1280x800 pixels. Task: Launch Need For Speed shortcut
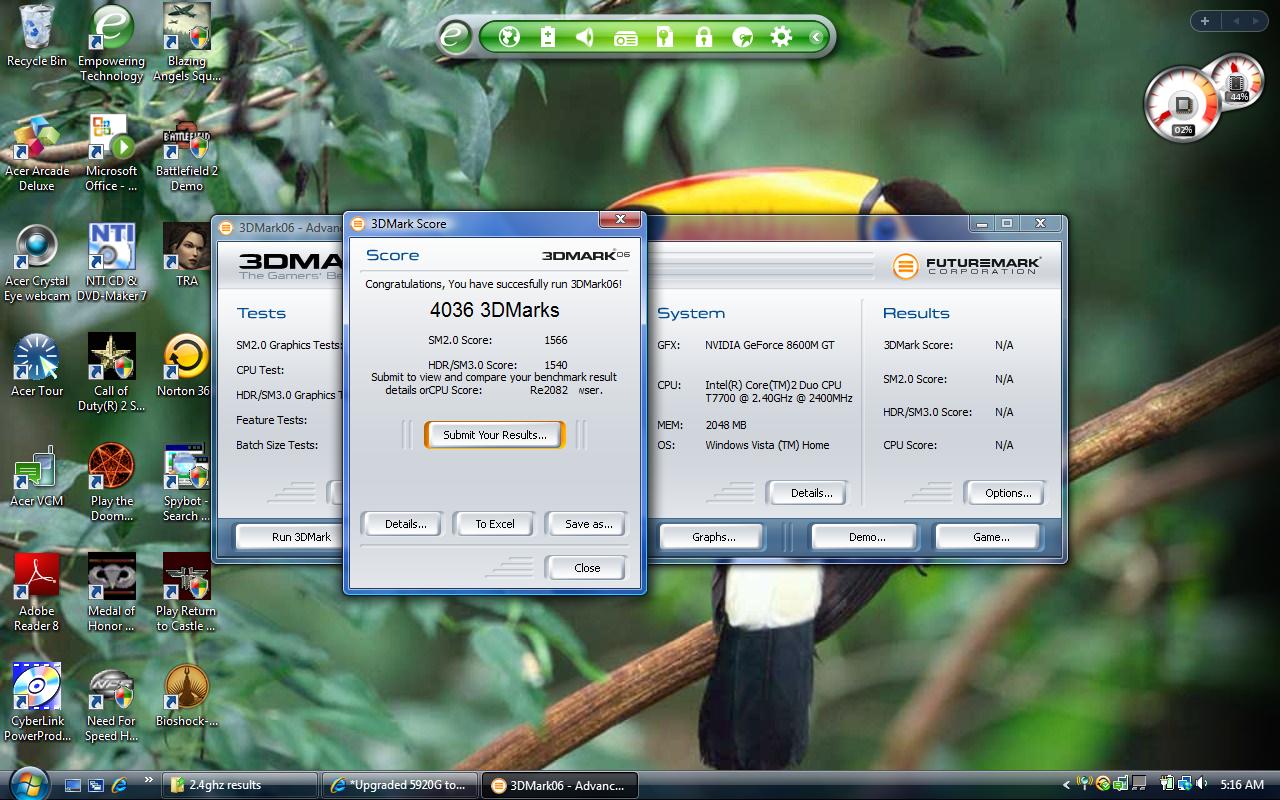point(111,702)
